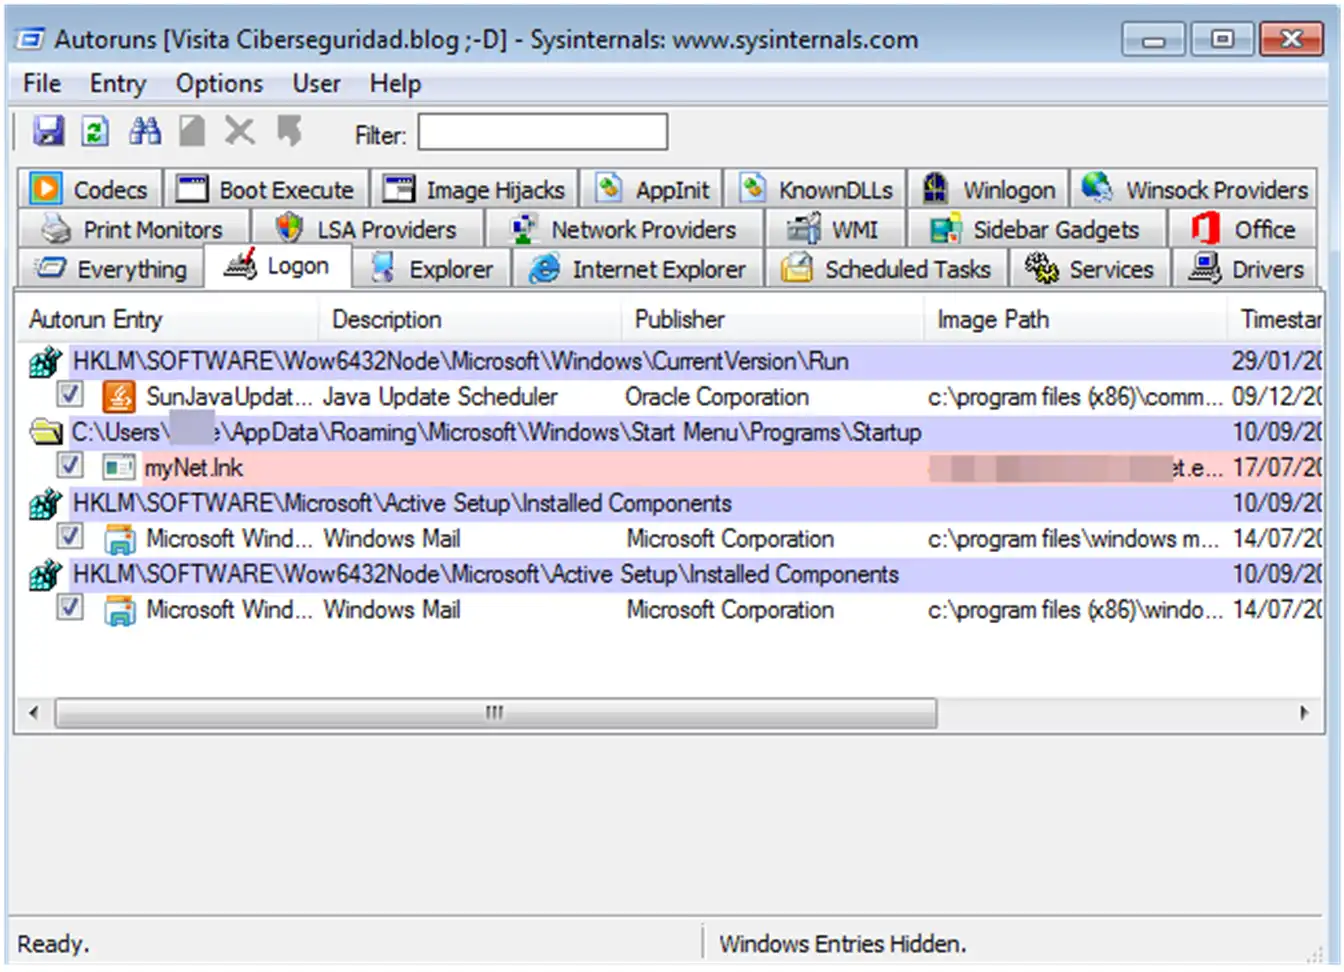Click into the Filter text field

tap(543, 132)
